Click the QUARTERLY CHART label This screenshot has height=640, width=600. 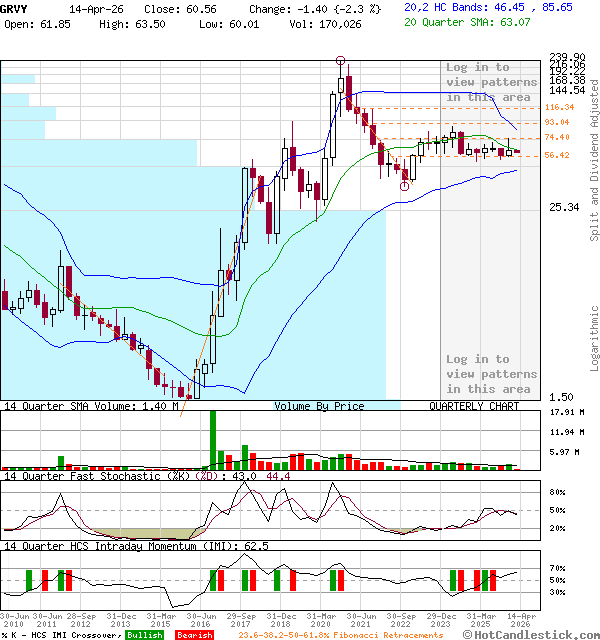coord(474,406)
